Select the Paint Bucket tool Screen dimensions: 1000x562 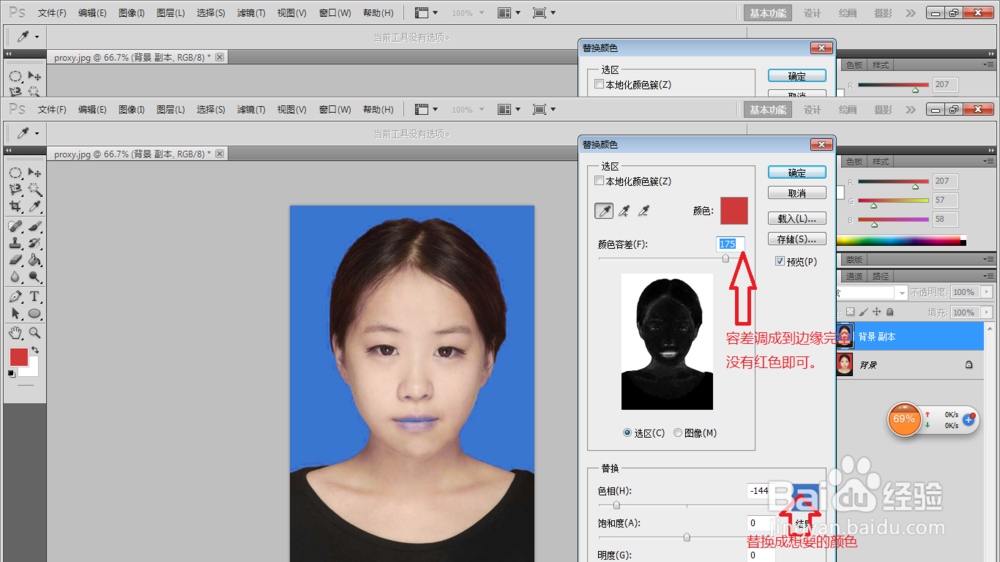click(34, 260)
